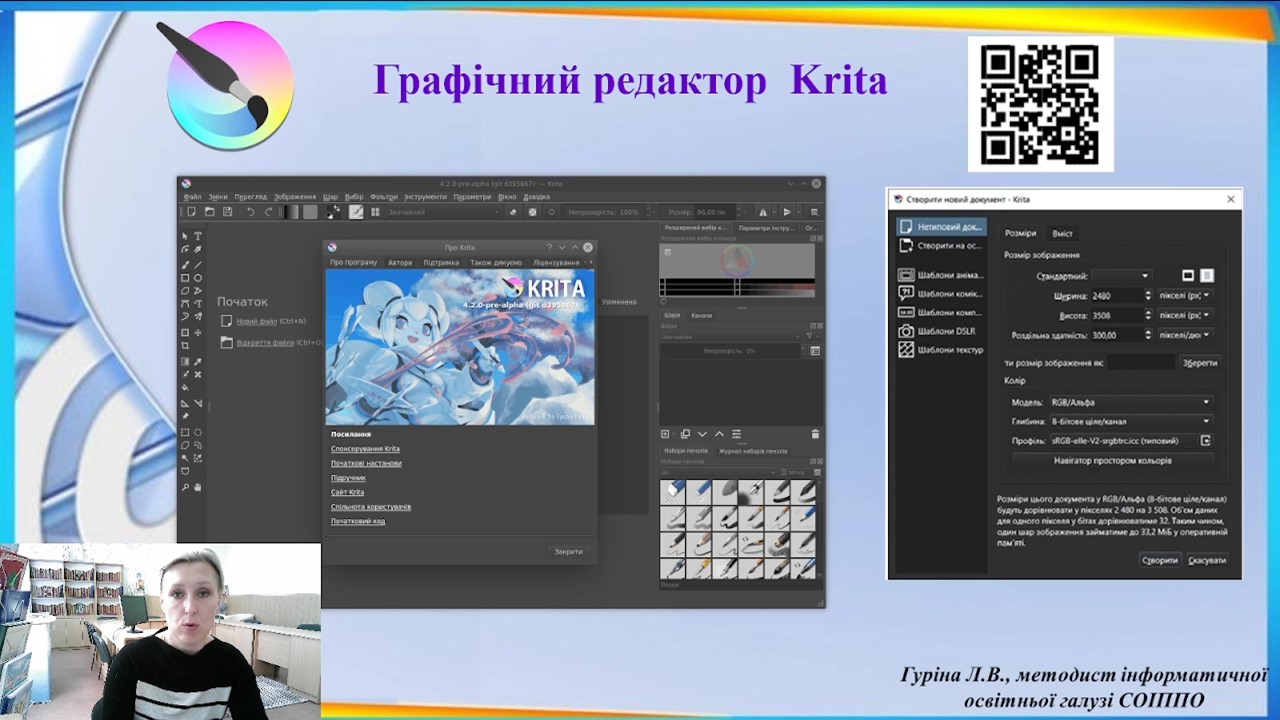Click Навігатор простором кольорів button

point(1112,460)
